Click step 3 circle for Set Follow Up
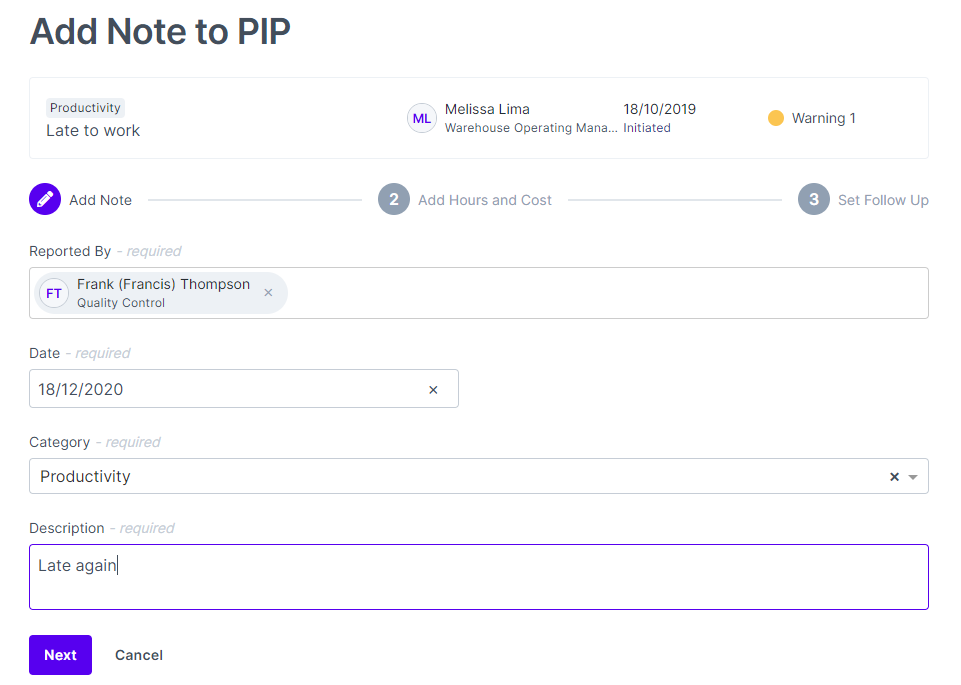 (814, 200)
